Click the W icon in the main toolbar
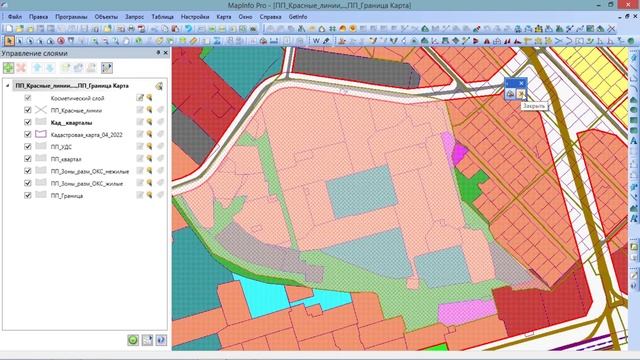The image size is (640, 360). pyautogui.click(x=316, y=41)
